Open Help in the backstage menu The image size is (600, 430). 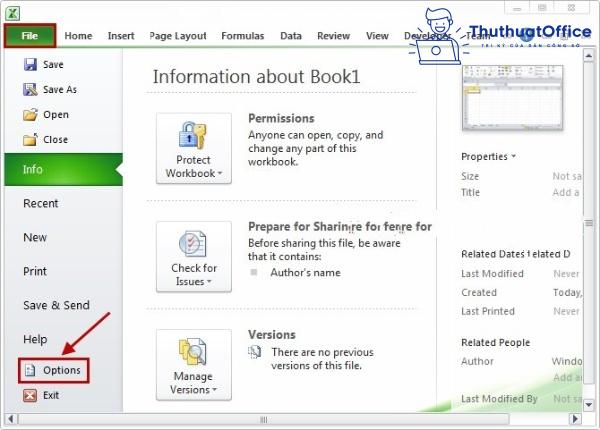click(35, 339)
